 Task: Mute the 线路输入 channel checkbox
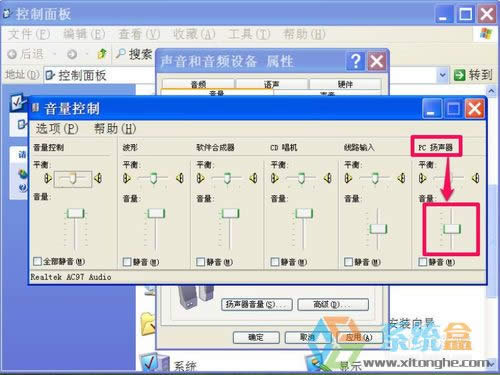tap(348, 262)
